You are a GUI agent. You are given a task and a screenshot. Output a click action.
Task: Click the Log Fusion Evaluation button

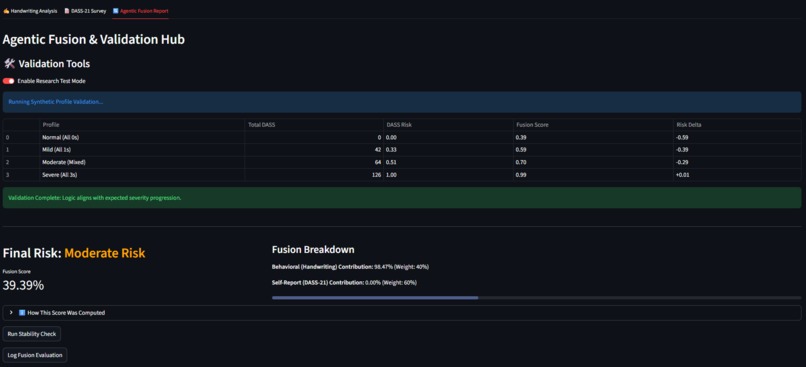(x=35, y=355)
